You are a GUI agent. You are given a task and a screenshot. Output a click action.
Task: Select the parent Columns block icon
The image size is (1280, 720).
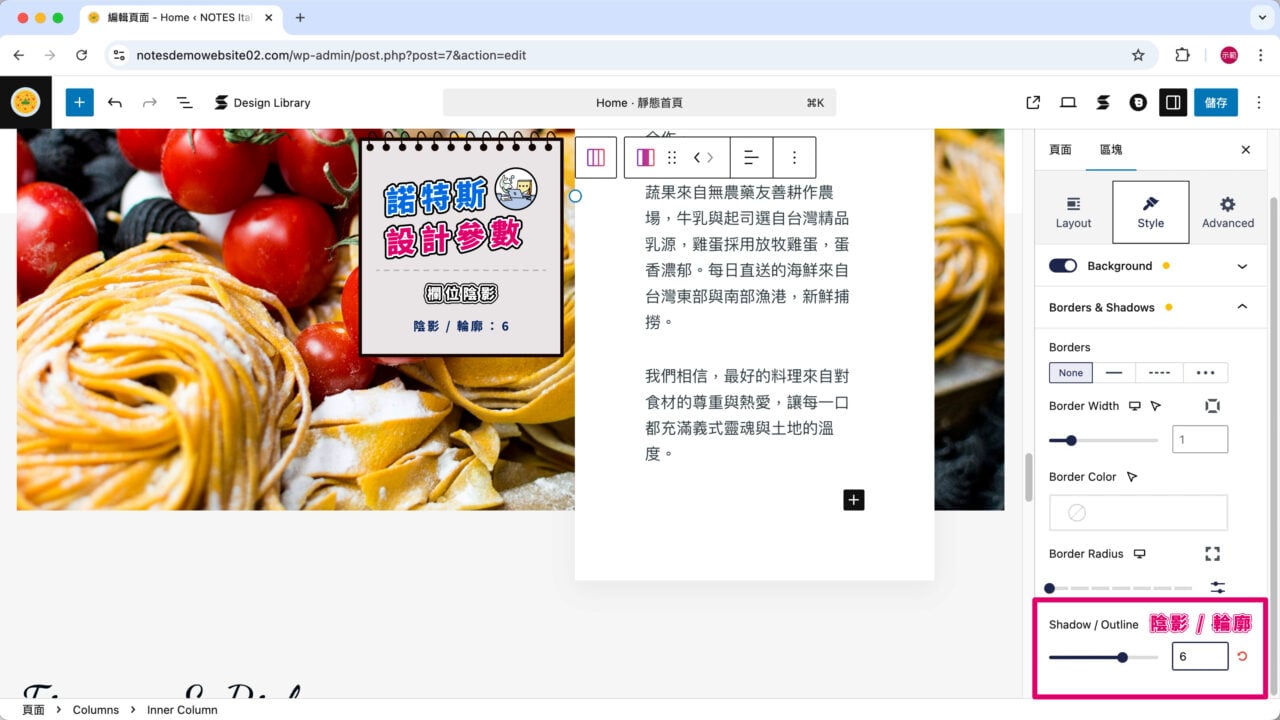(595, 157)
